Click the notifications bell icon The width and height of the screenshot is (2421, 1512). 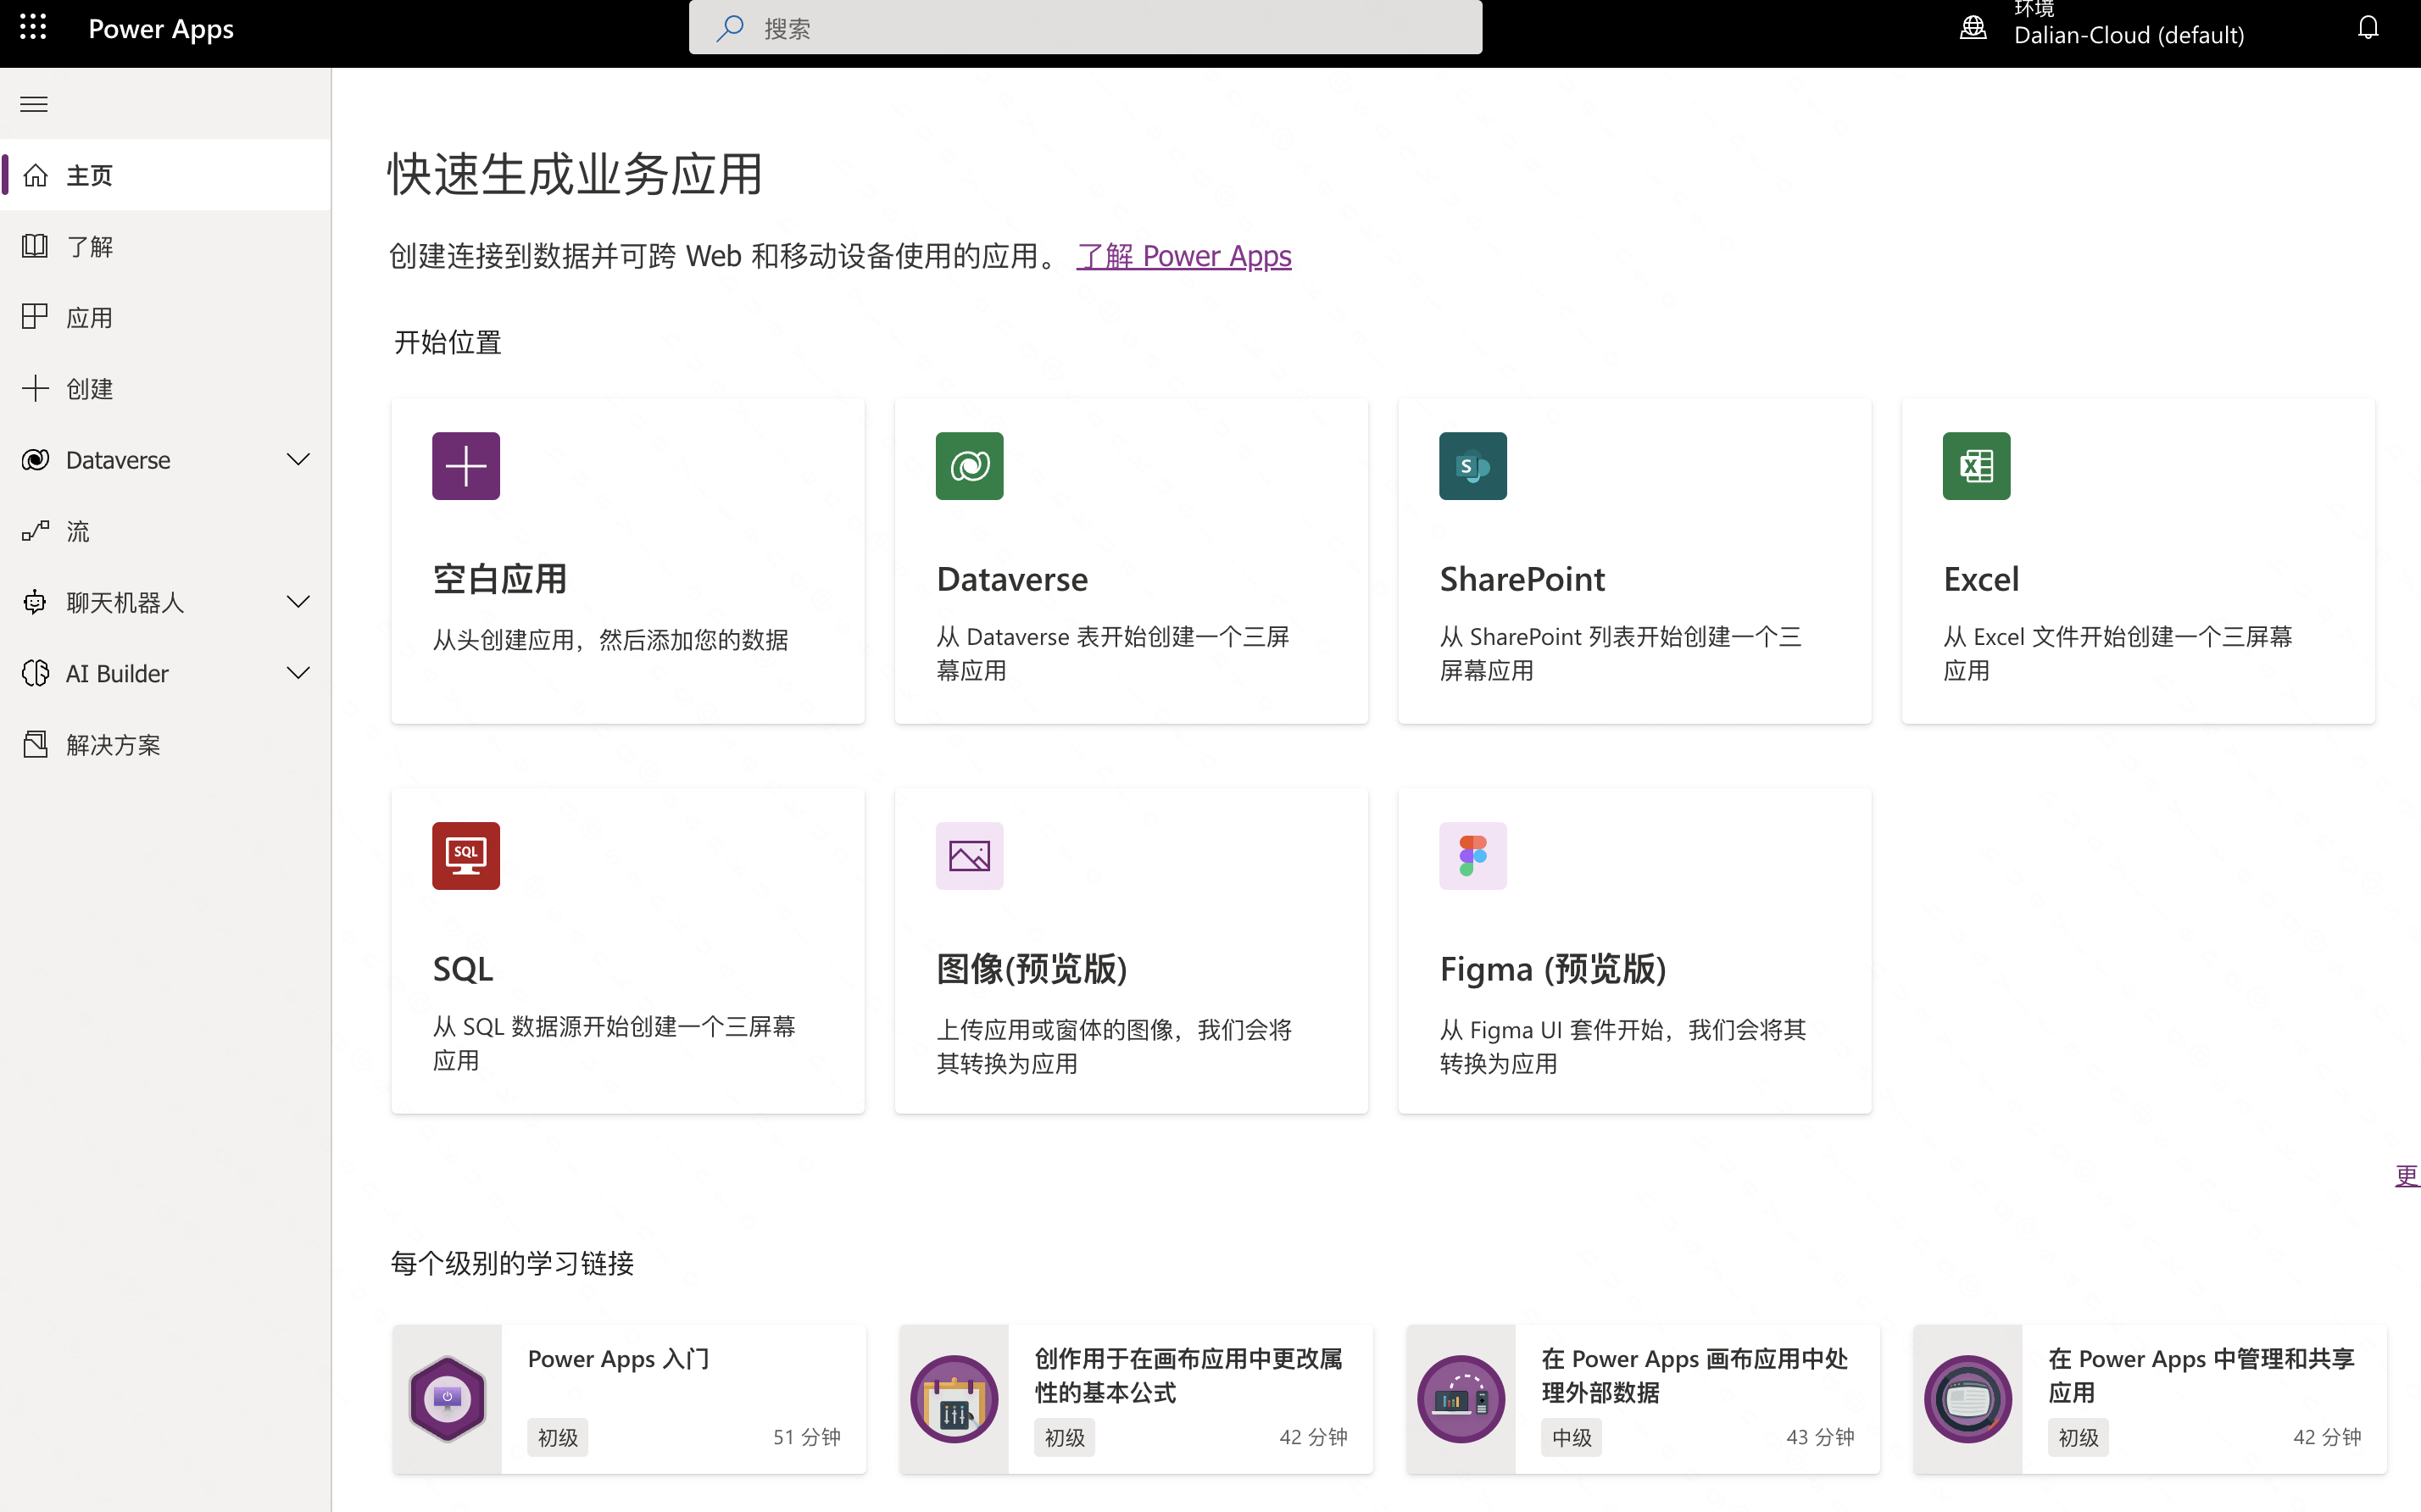(x=2367, y=28)
